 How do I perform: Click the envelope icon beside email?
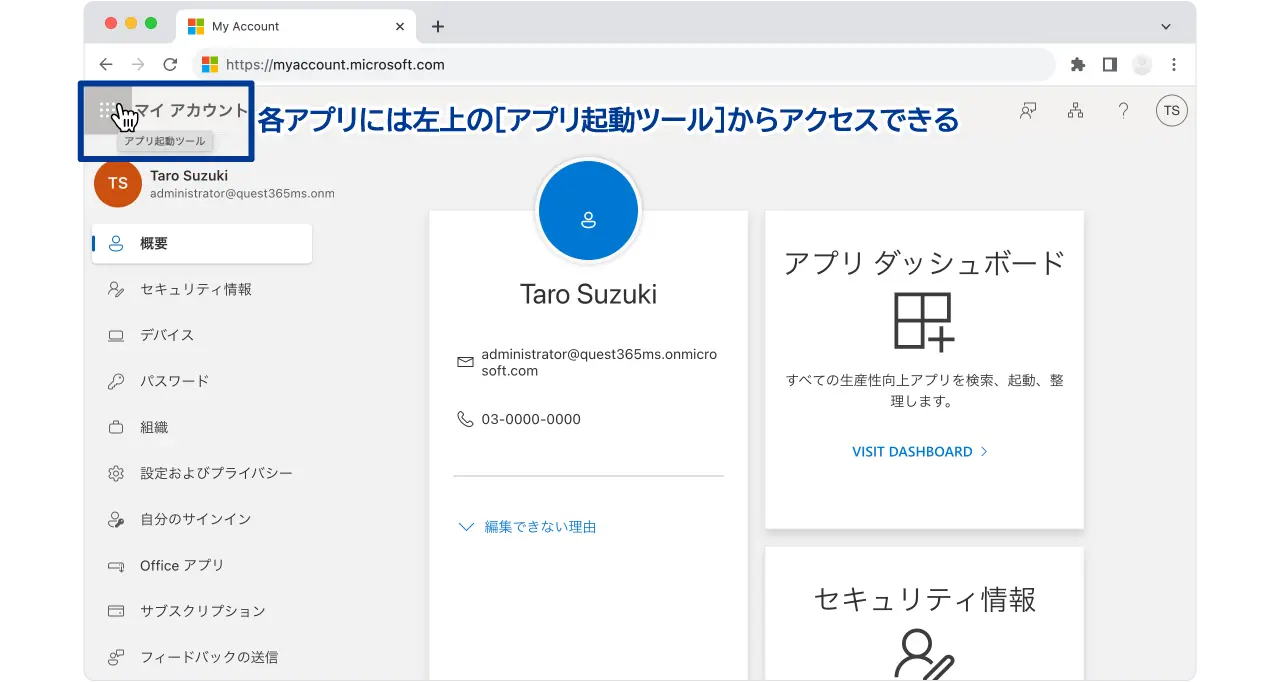tap(465, 362)
